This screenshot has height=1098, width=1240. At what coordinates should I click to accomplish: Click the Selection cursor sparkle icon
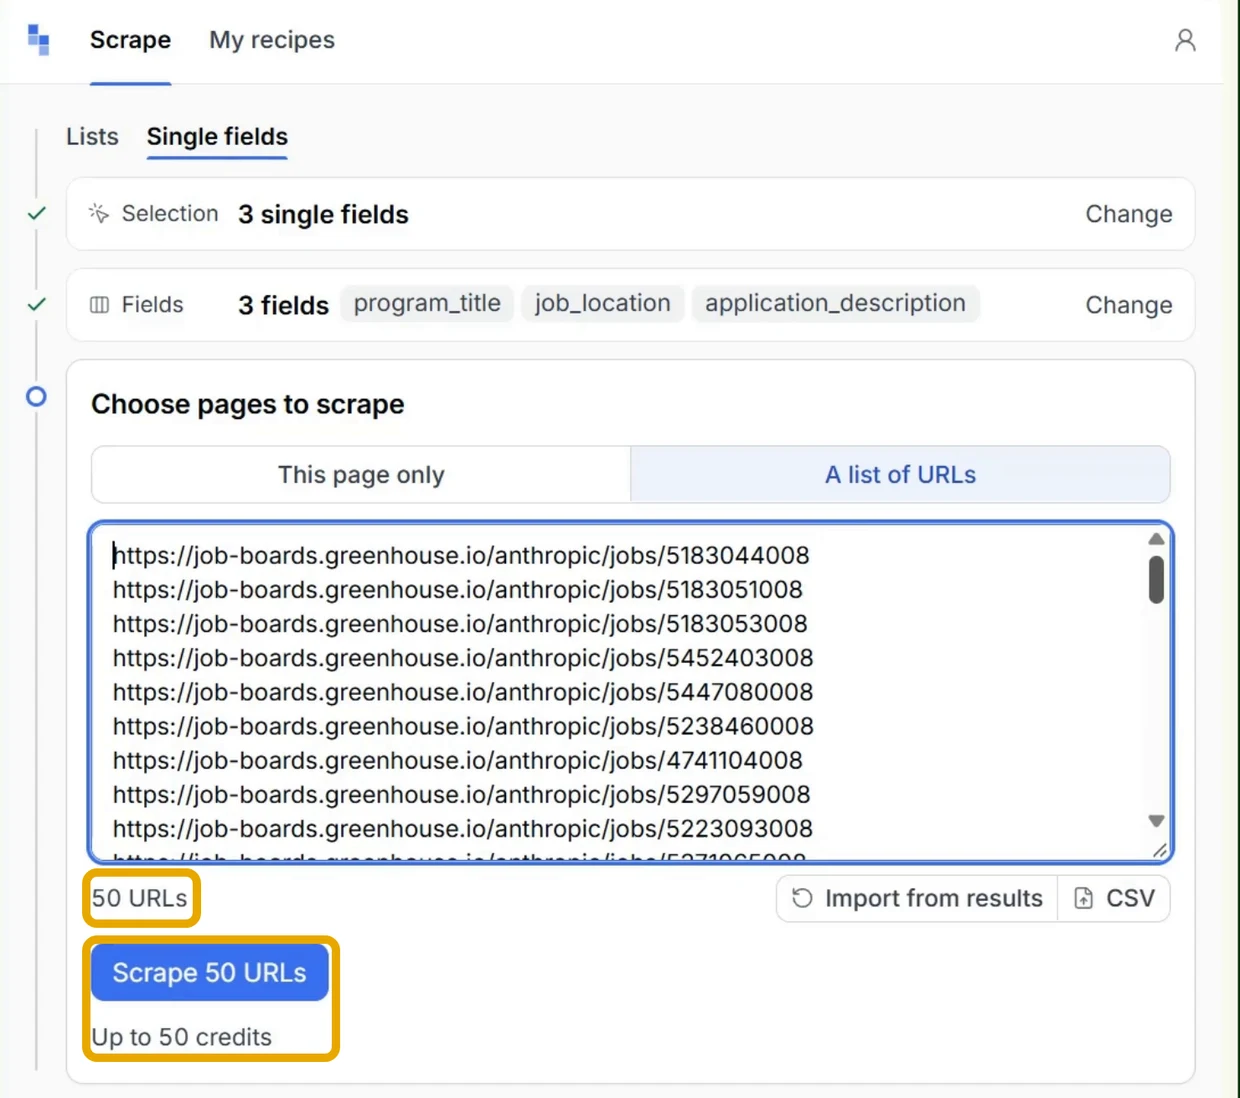pos(99,213)
